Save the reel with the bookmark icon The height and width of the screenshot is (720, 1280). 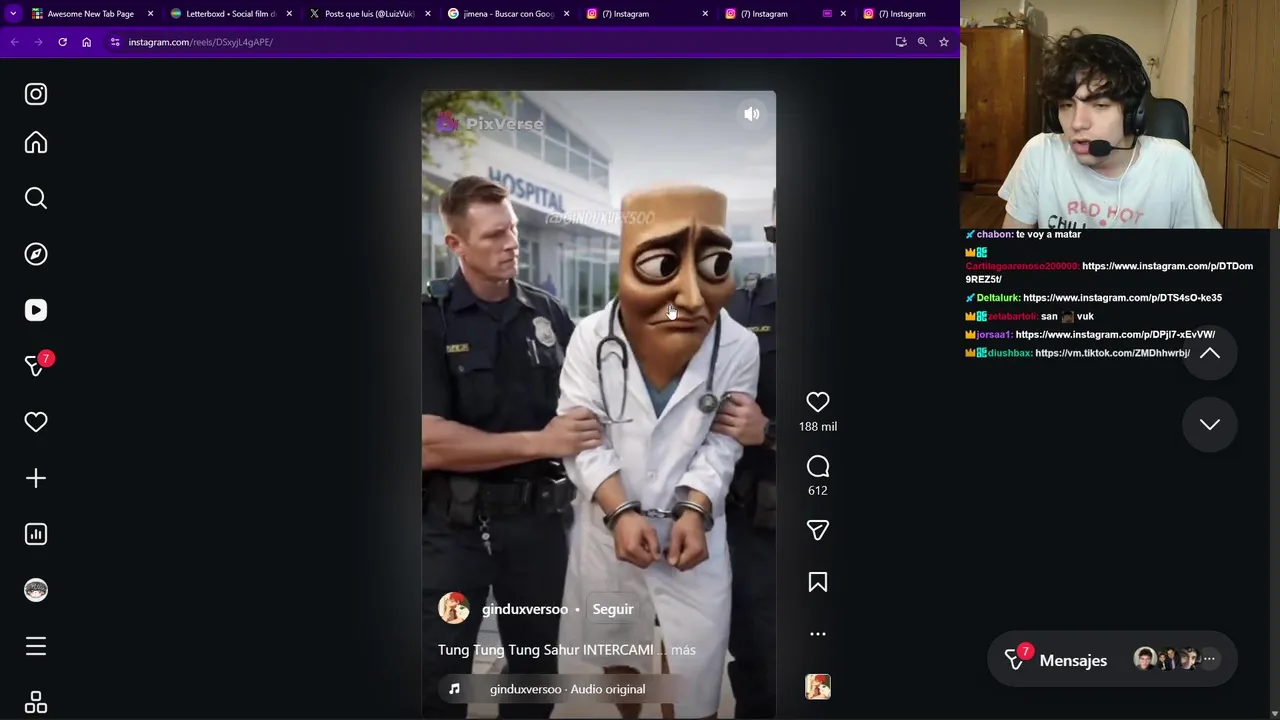pyautogui.click(x=818, y=582)
